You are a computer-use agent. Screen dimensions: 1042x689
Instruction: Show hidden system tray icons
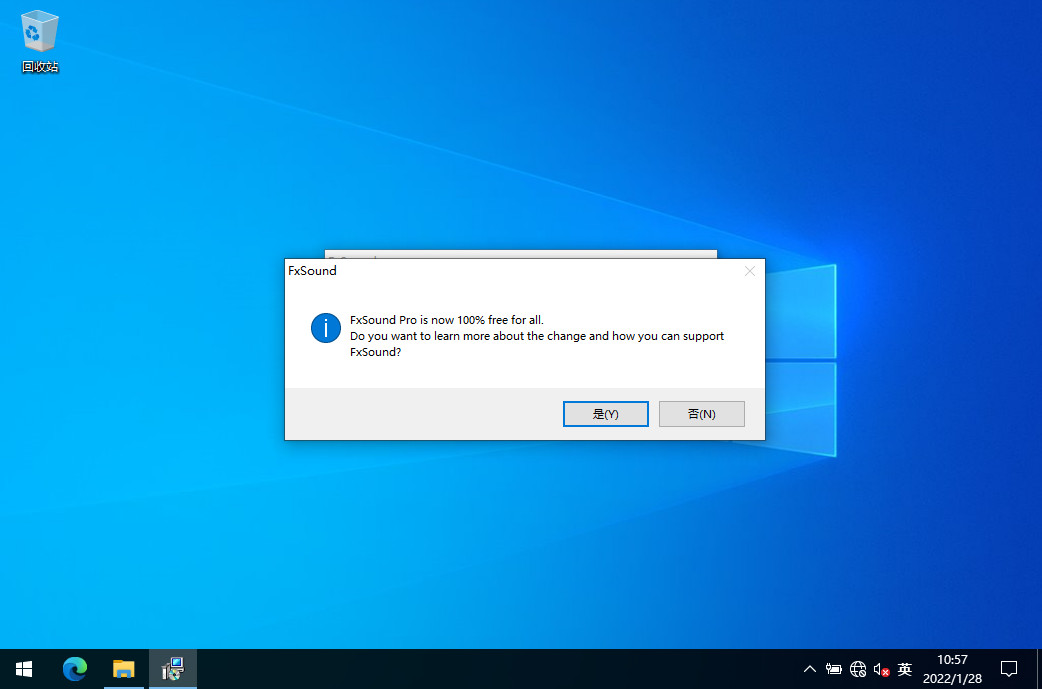(809, 669)
